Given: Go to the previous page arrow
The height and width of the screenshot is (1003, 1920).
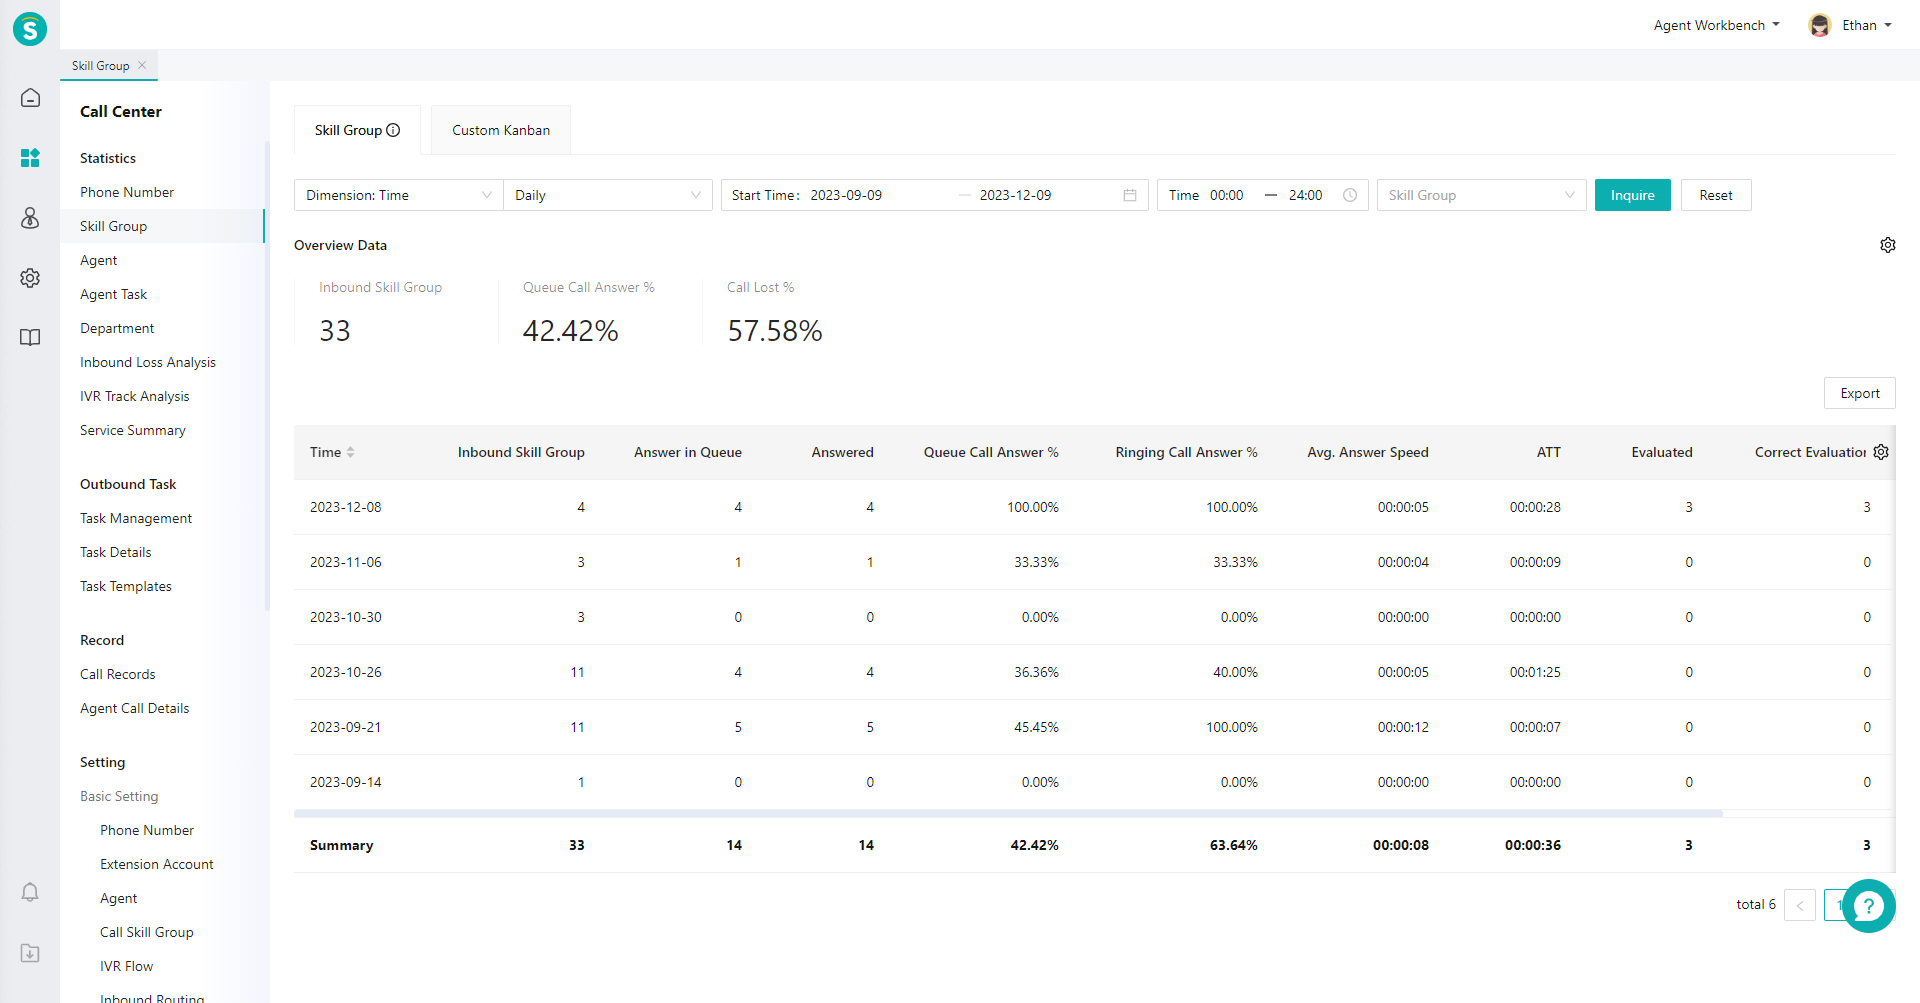Looking at the screenshot, I should coord(1800,905).
